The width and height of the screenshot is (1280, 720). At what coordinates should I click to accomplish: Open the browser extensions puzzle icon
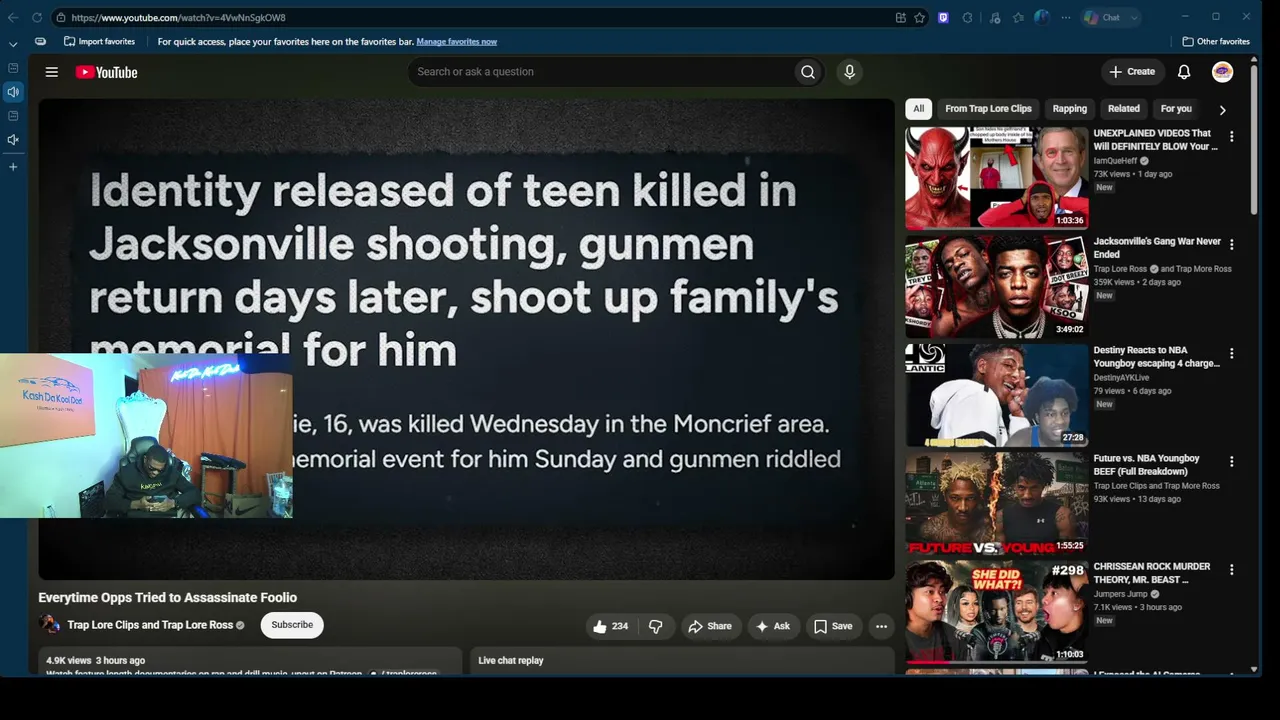(x=968, y=18)
